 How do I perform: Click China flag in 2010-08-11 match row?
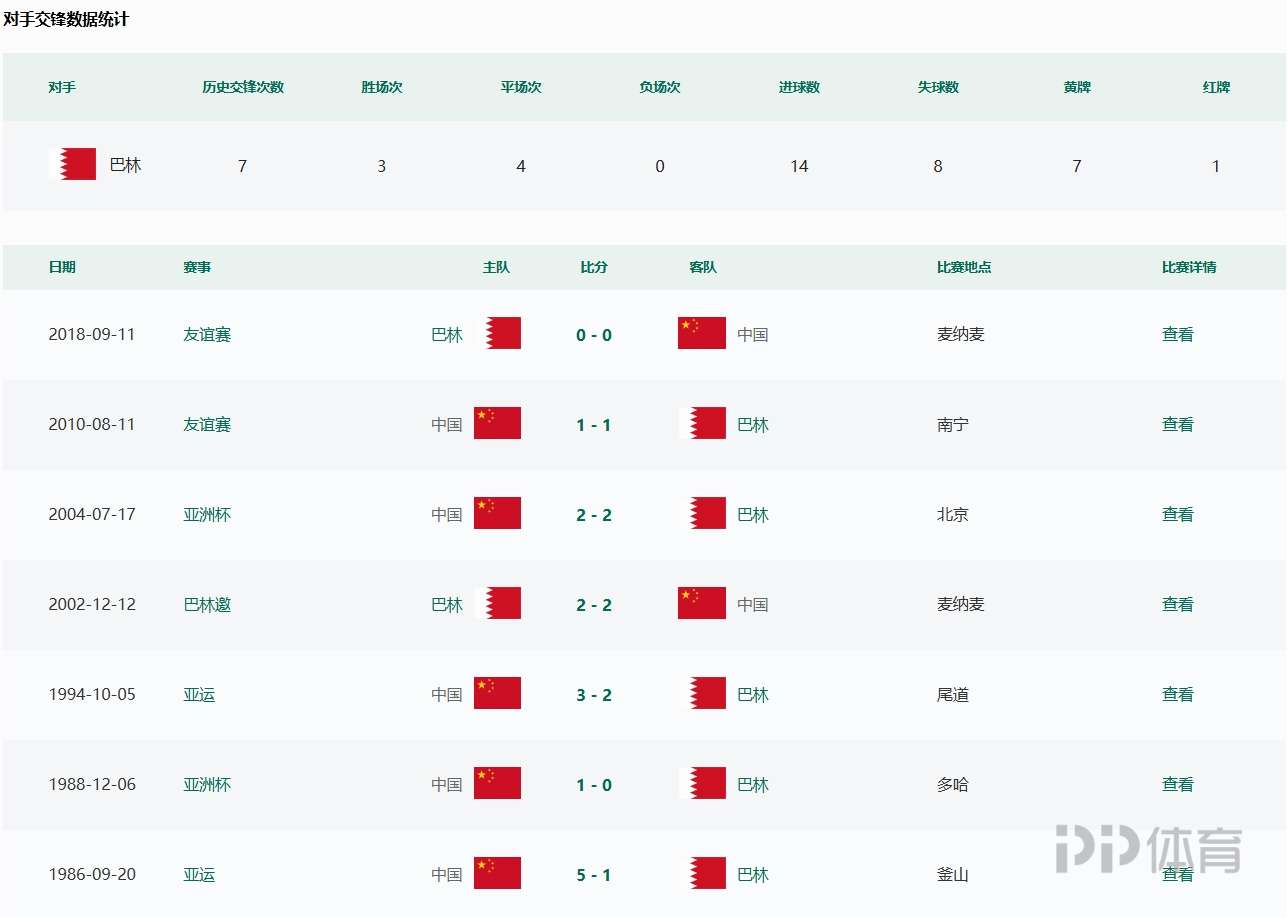(x=497, y=423)
